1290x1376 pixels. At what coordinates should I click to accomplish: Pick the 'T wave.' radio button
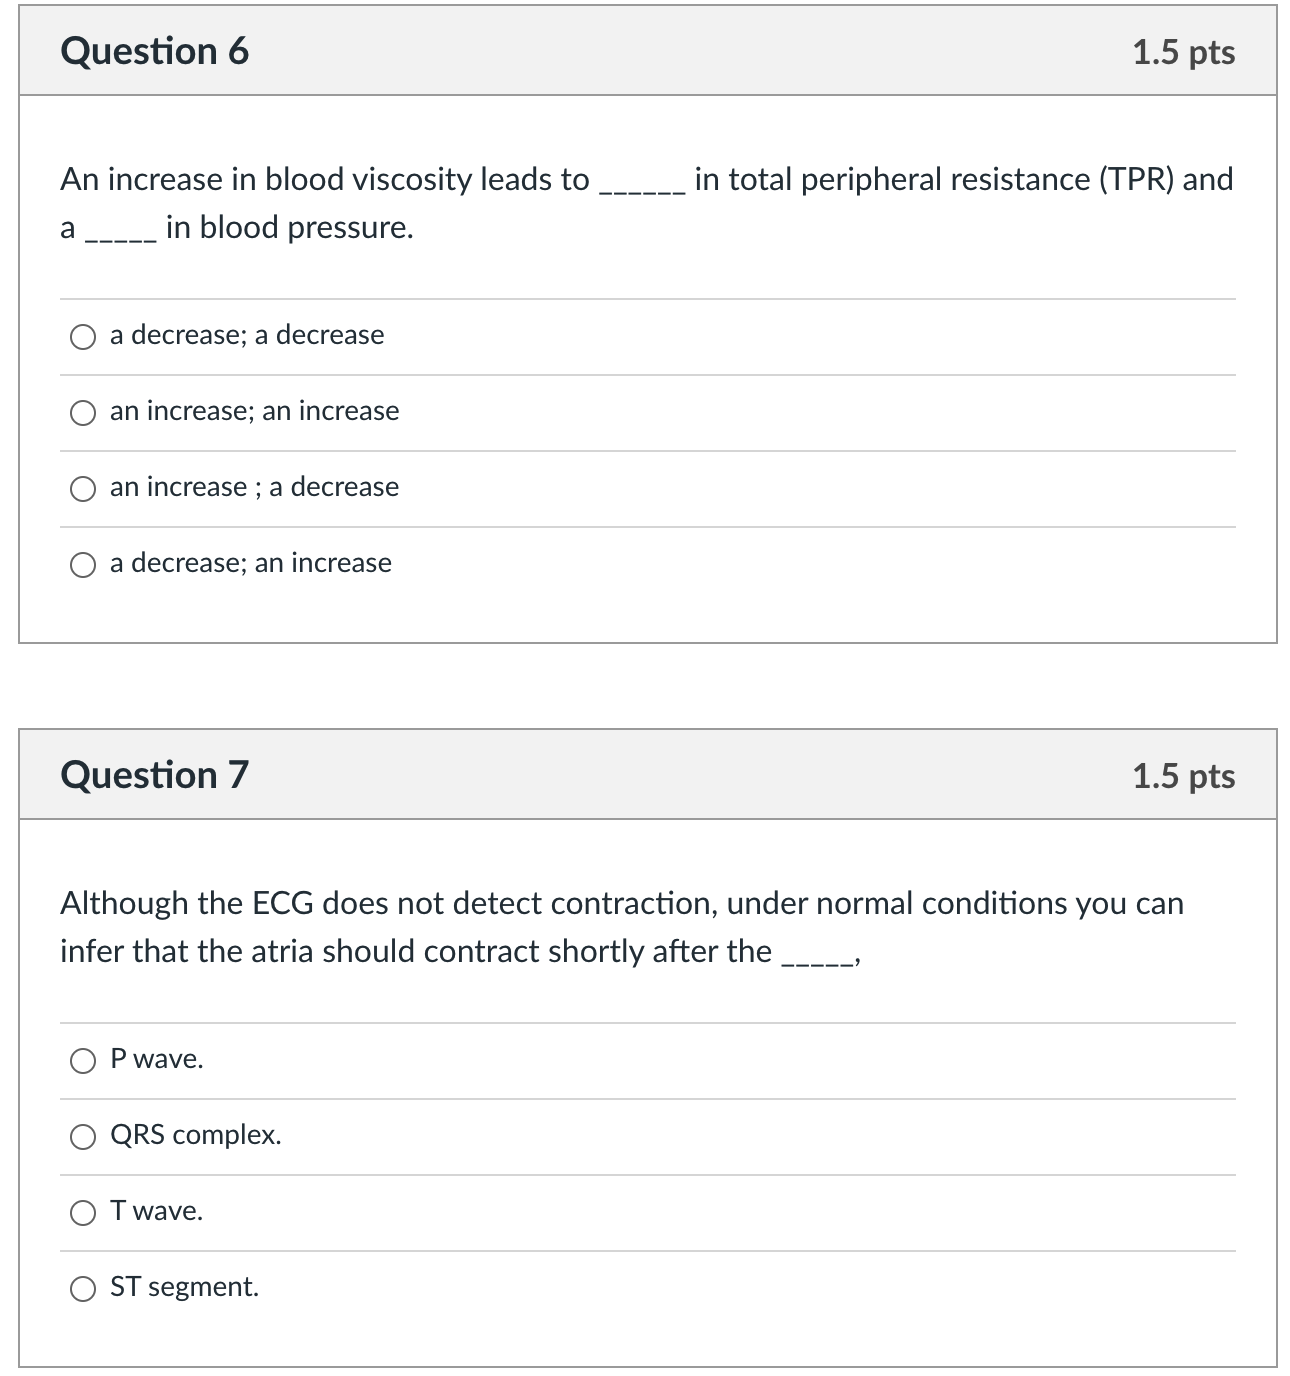point(83,1213)
